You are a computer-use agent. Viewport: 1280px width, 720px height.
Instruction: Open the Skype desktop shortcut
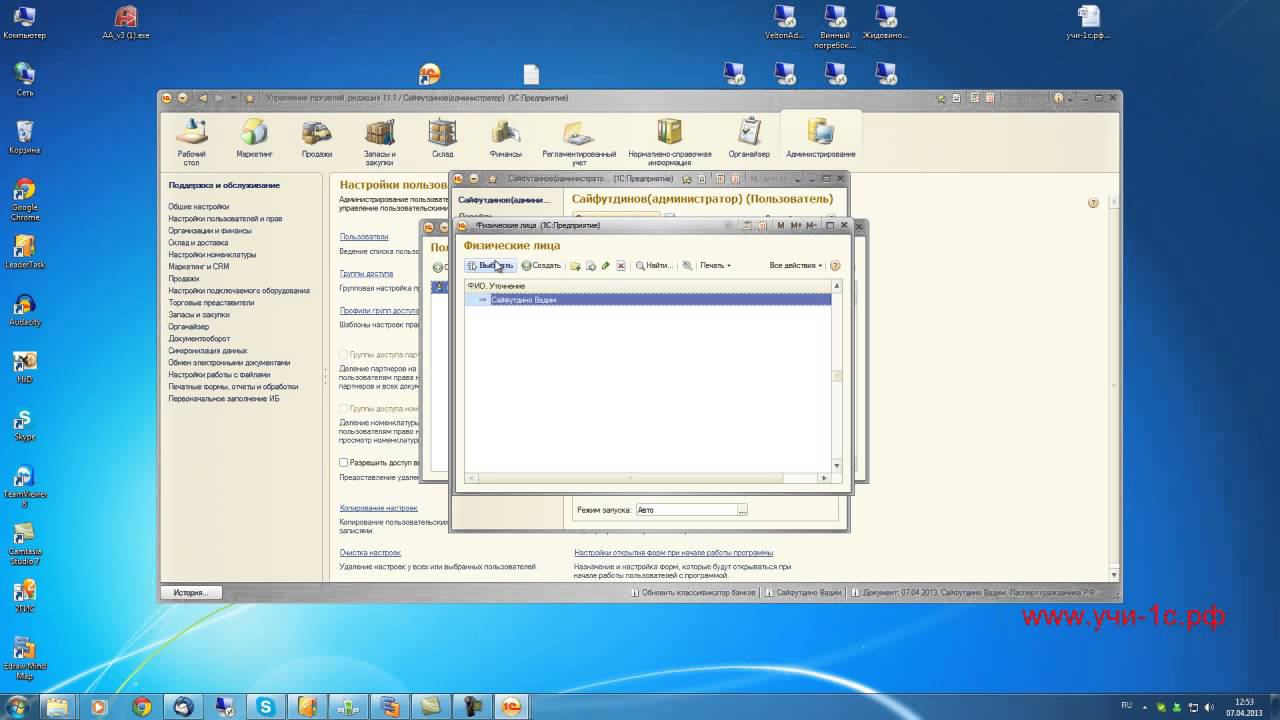point(25,424)
